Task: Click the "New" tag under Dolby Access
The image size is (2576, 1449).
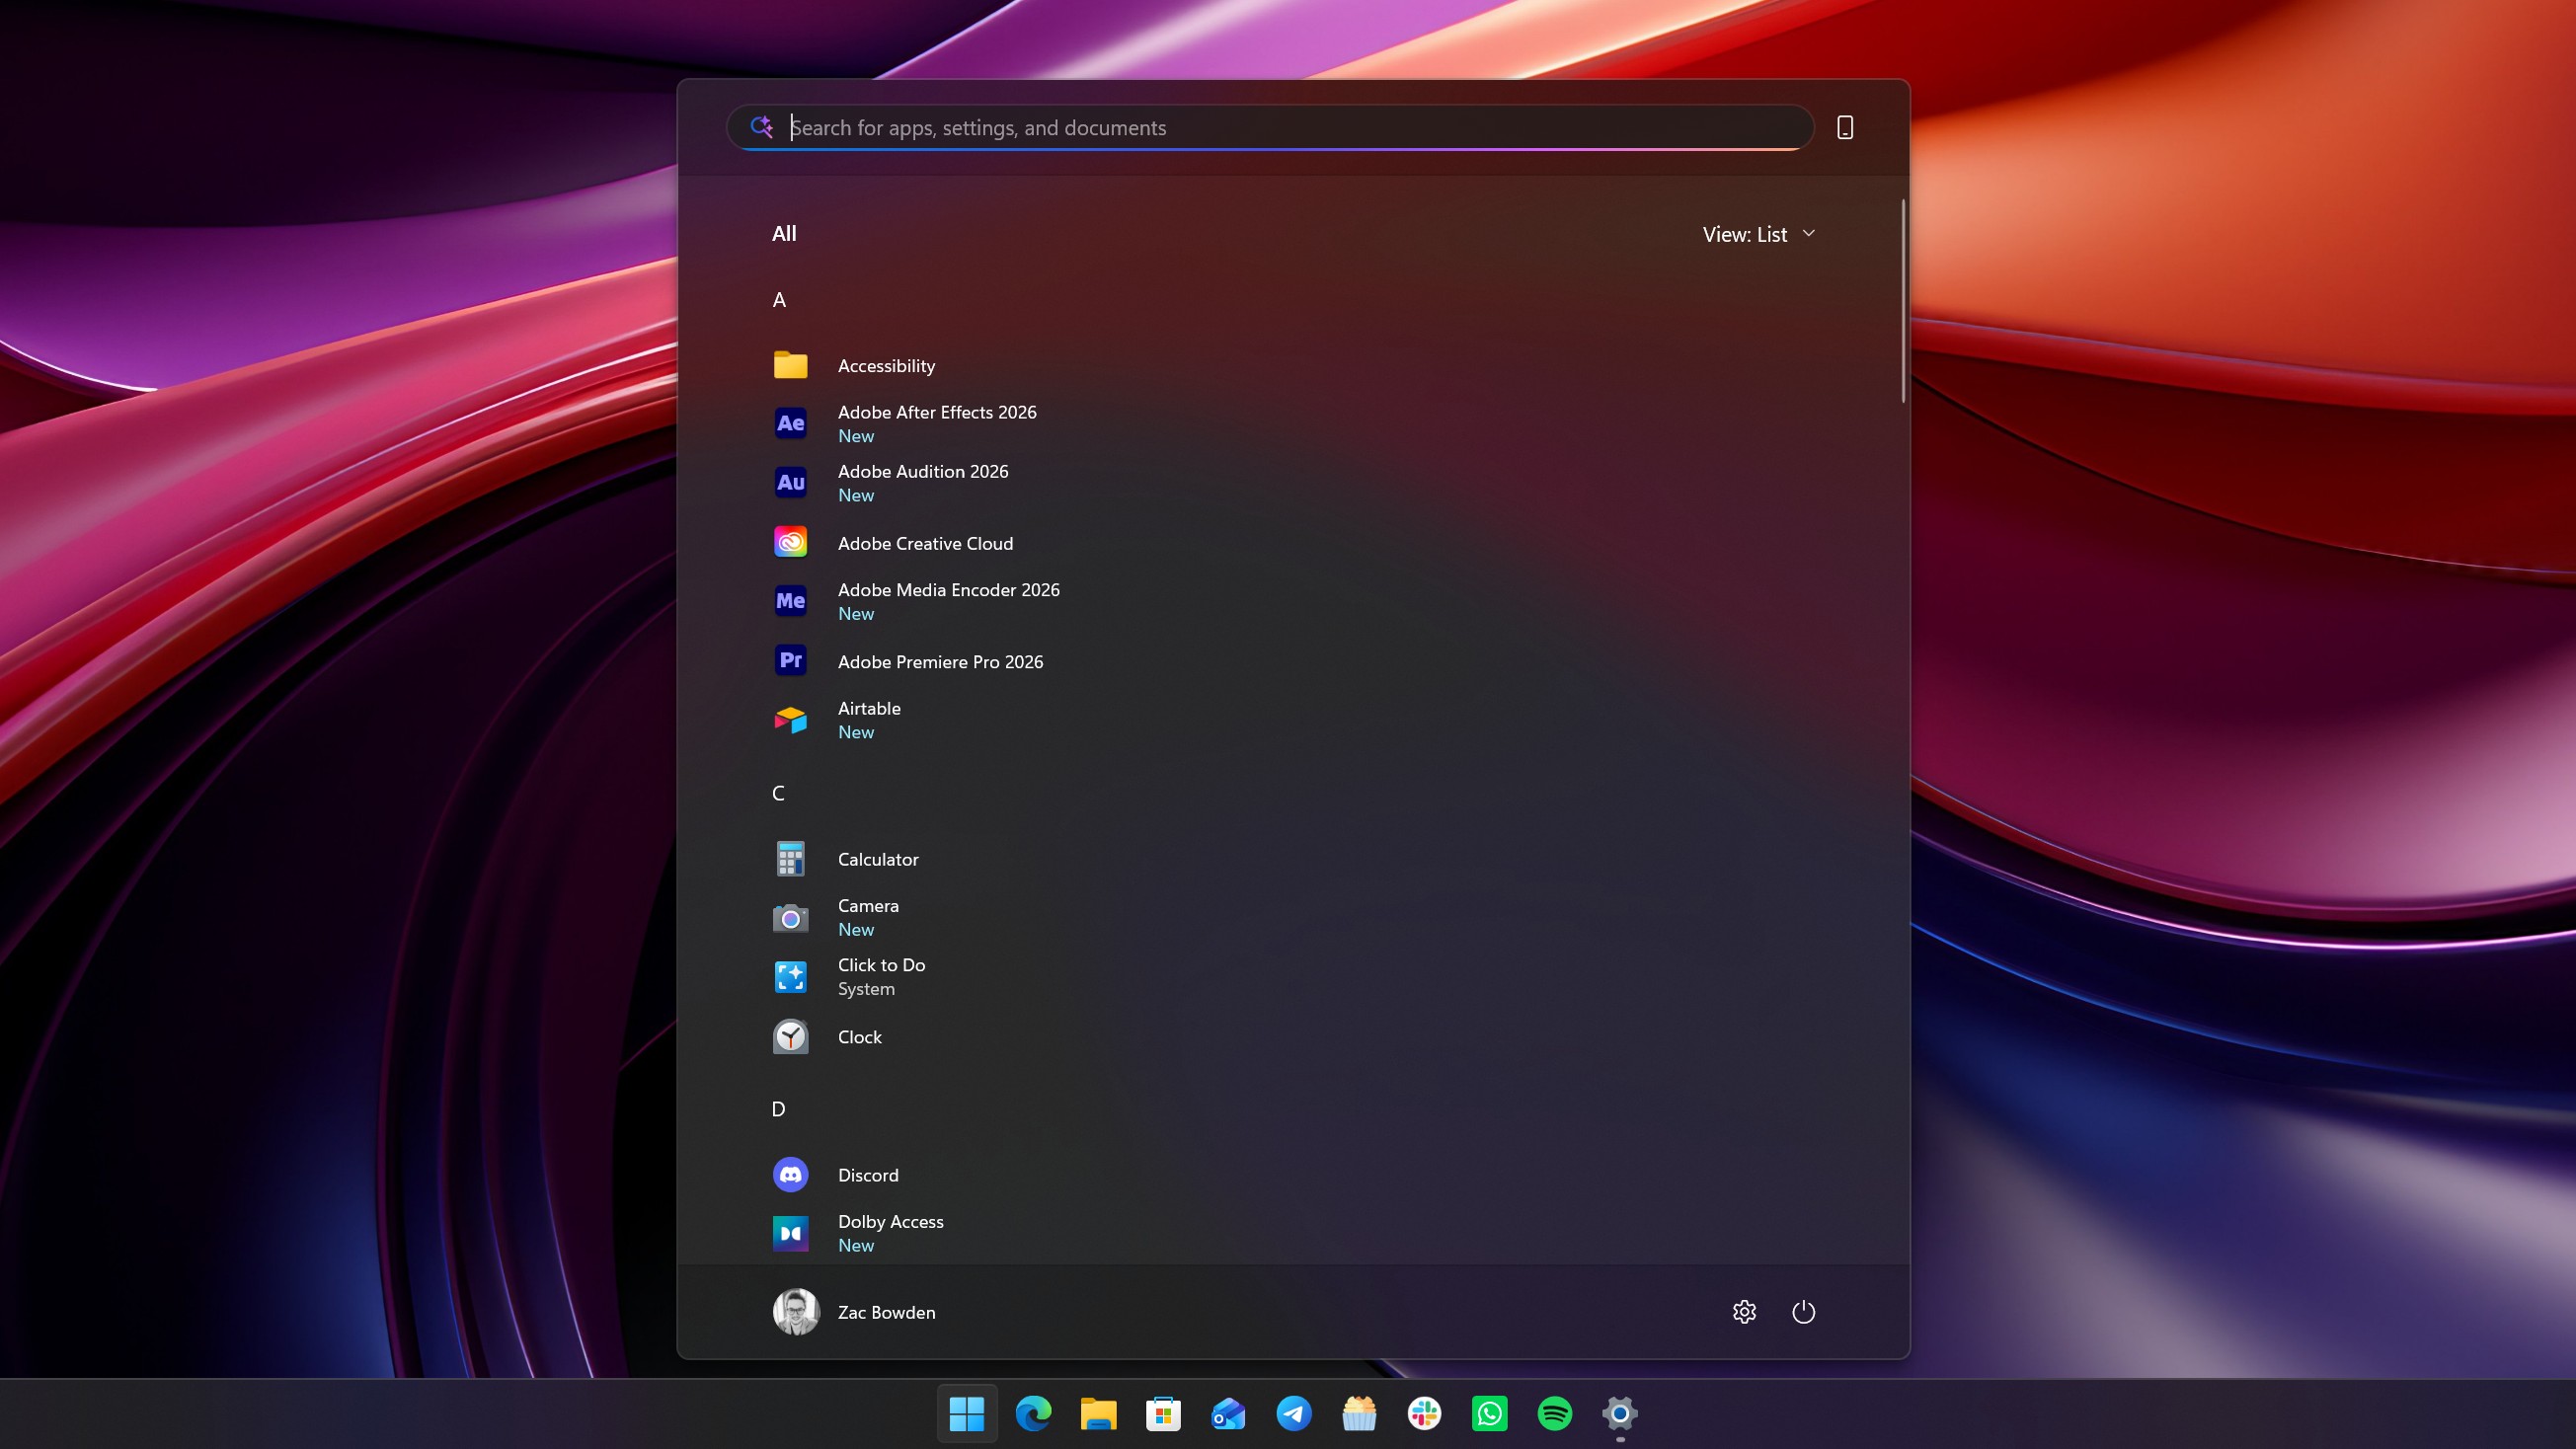Action: click(855, 1246)
